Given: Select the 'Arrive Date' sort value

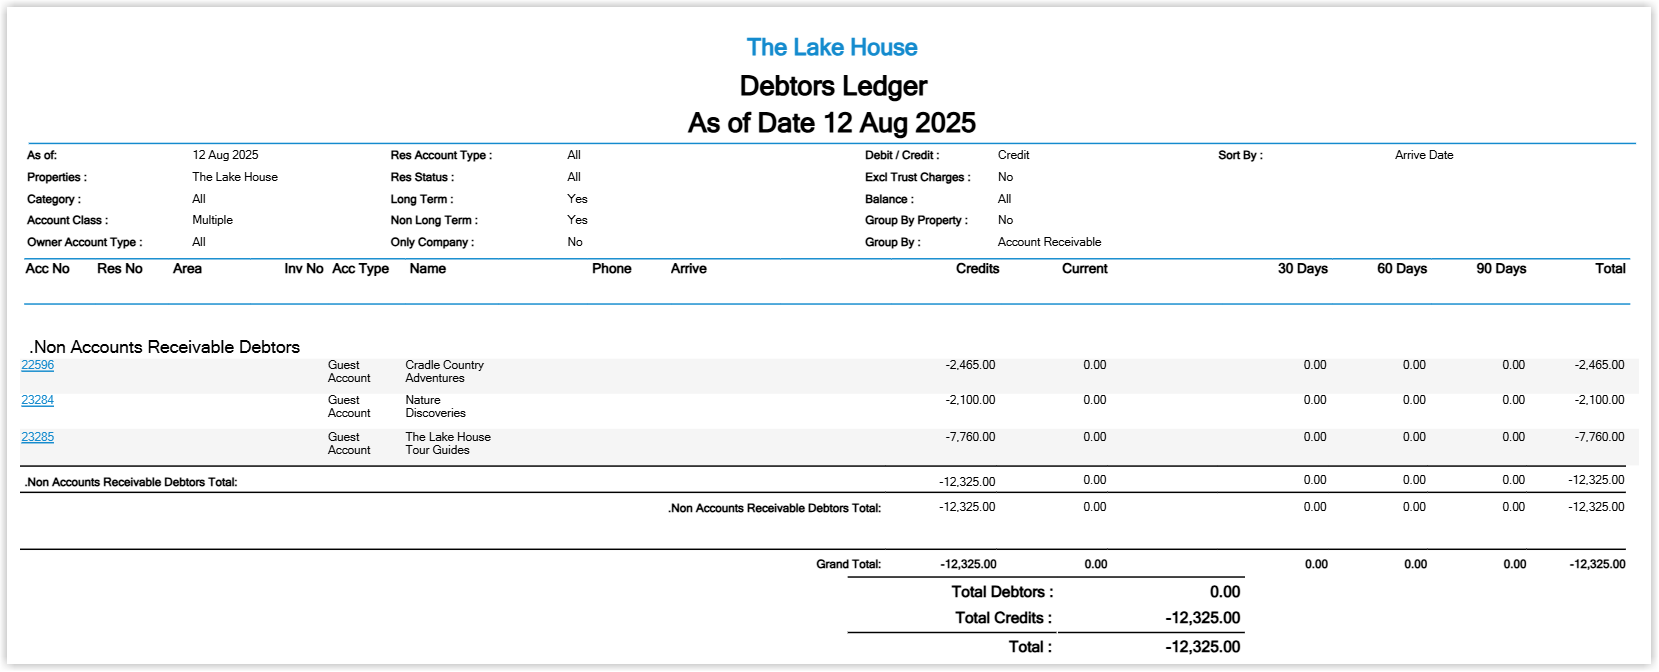Looking at the screenshot, I should (x=1424, y=155).
